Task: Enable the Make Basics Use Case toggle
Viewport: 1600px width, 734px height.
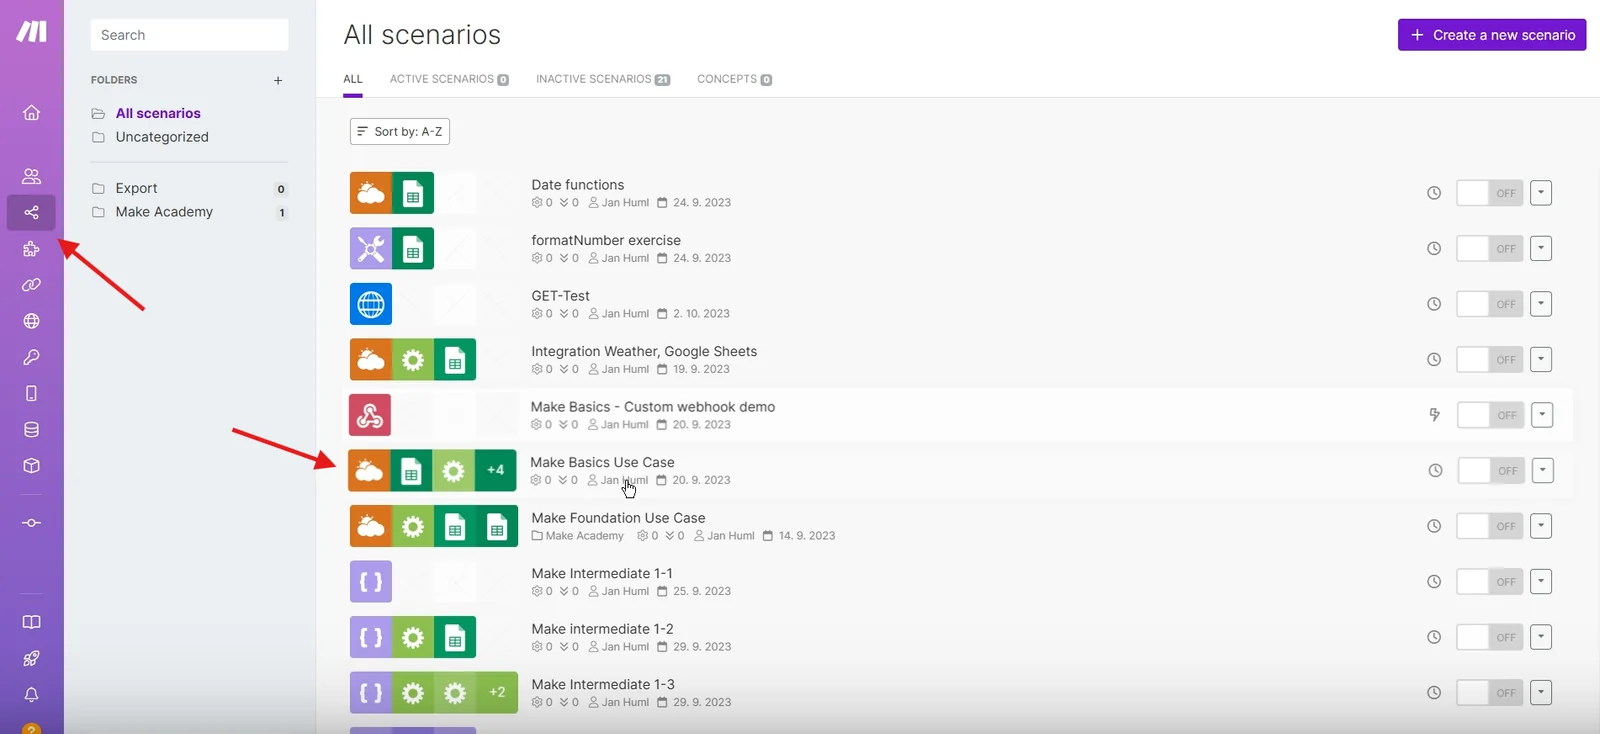Action: (x=1491, y=470)
